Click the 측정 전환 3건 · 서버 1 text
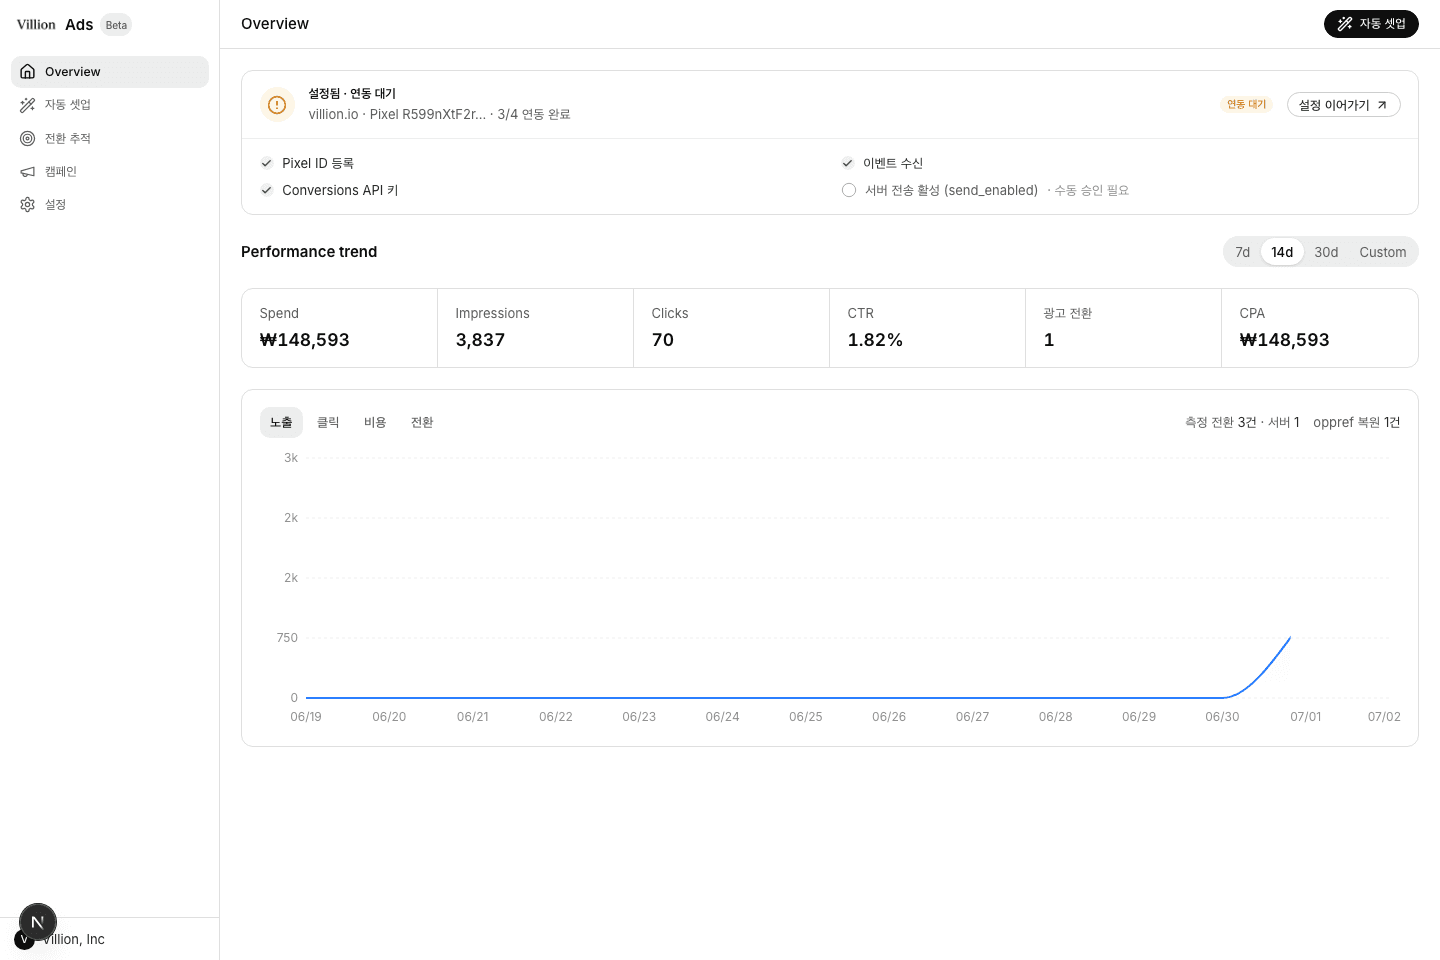 click(x=1242, y=423)
